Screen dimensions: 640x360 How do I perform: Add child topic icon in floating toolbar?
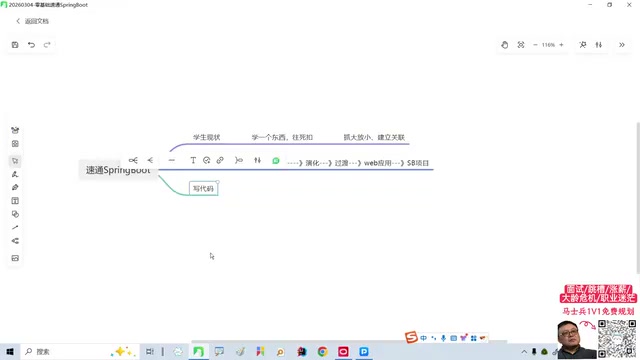[x=133, y=160]
